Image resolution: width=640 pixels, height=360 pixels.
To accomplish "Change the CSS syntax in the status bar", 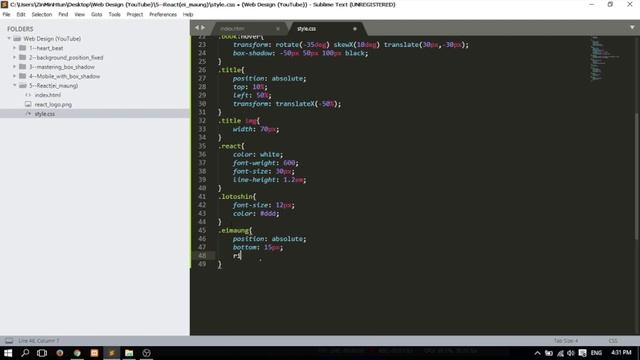I will tap(613, 341).
